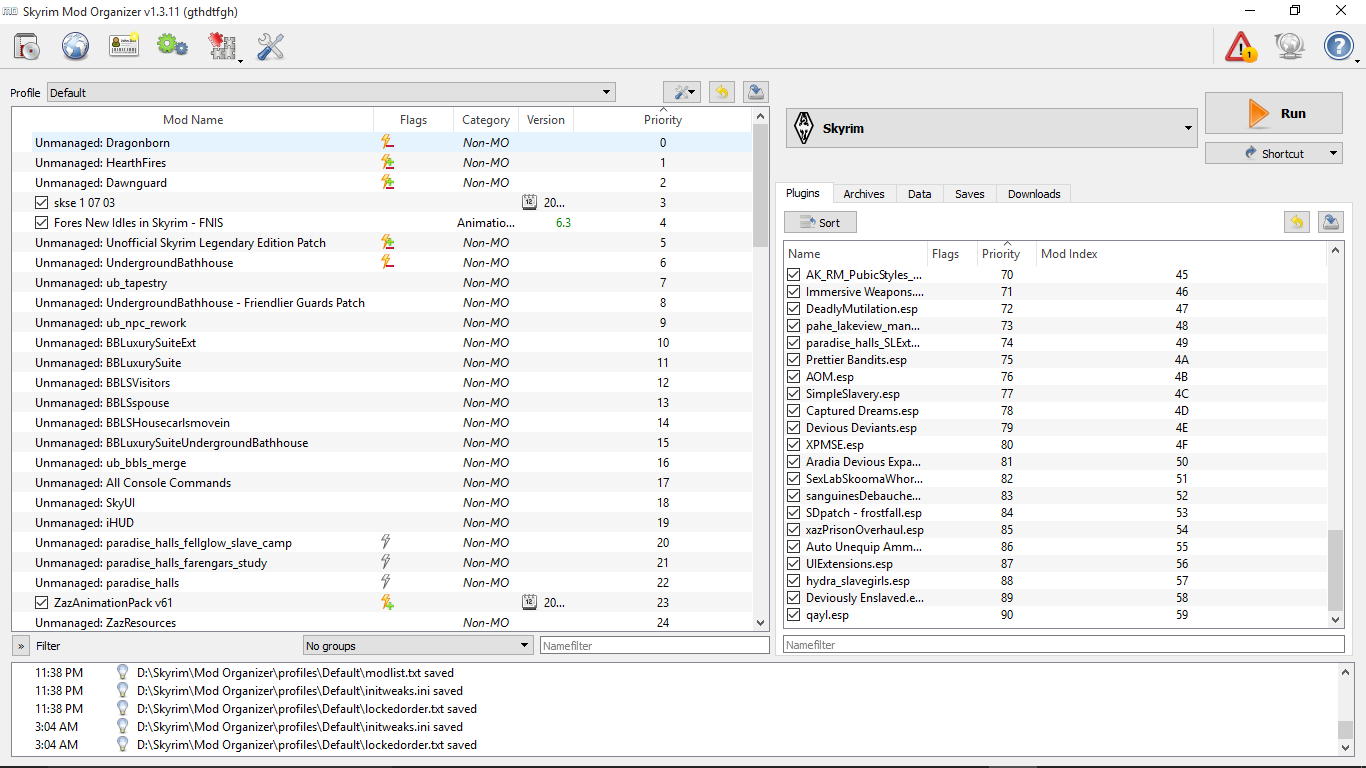Click flag icon on Unofficial Skyrim Legendary Patch

tap(387, 243)
